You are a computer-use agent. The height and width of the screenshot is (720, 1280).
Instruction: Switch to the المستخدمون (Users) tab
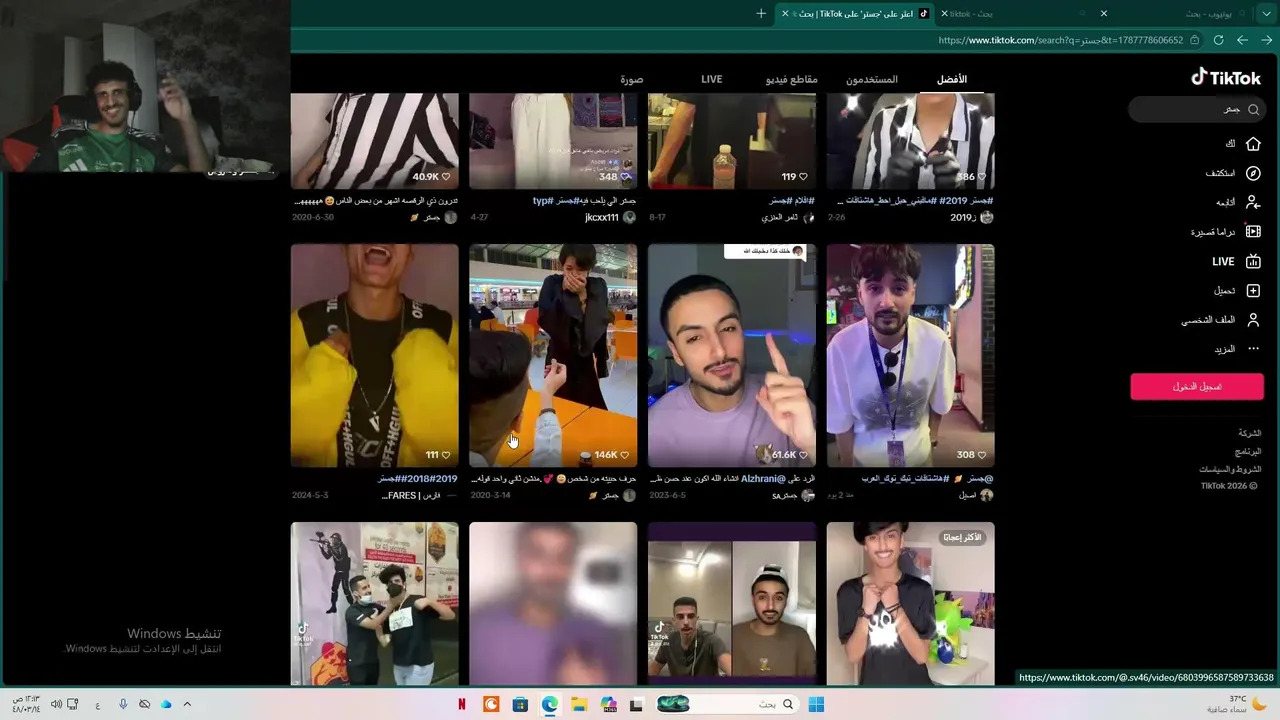pyautogui.click(x=872, y=79)
